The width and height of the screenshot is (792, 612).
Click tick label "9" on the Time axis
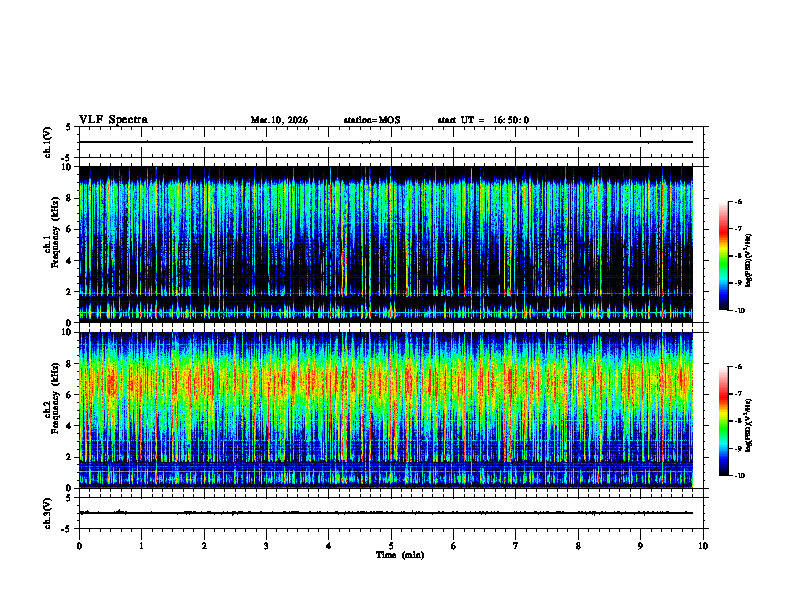tap(640, 546)
